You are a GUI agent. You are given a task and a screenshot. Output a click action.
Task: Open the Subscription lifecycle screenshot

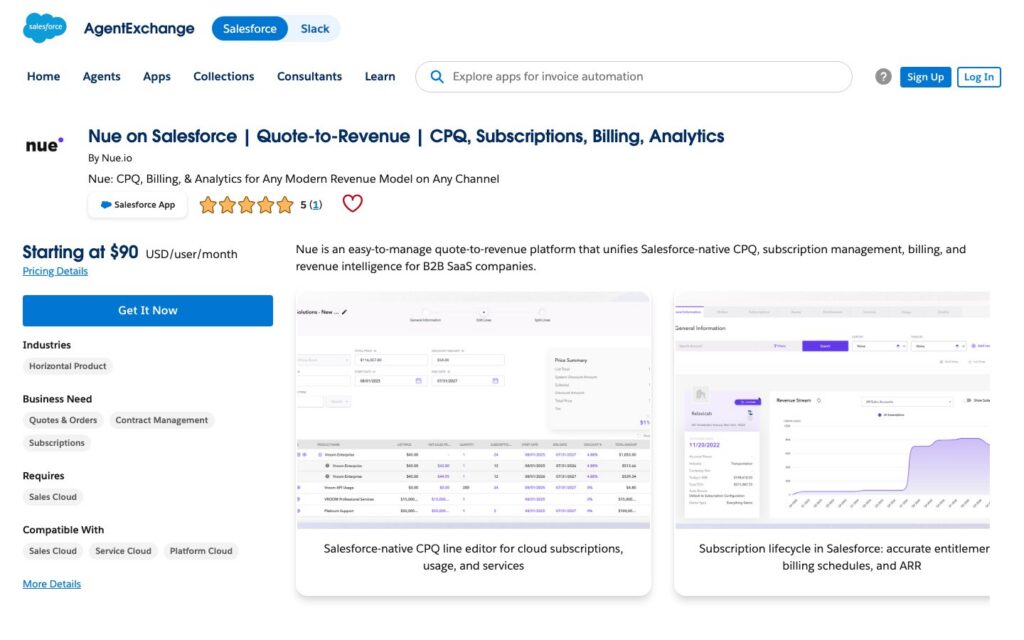[x=832, y=410]
